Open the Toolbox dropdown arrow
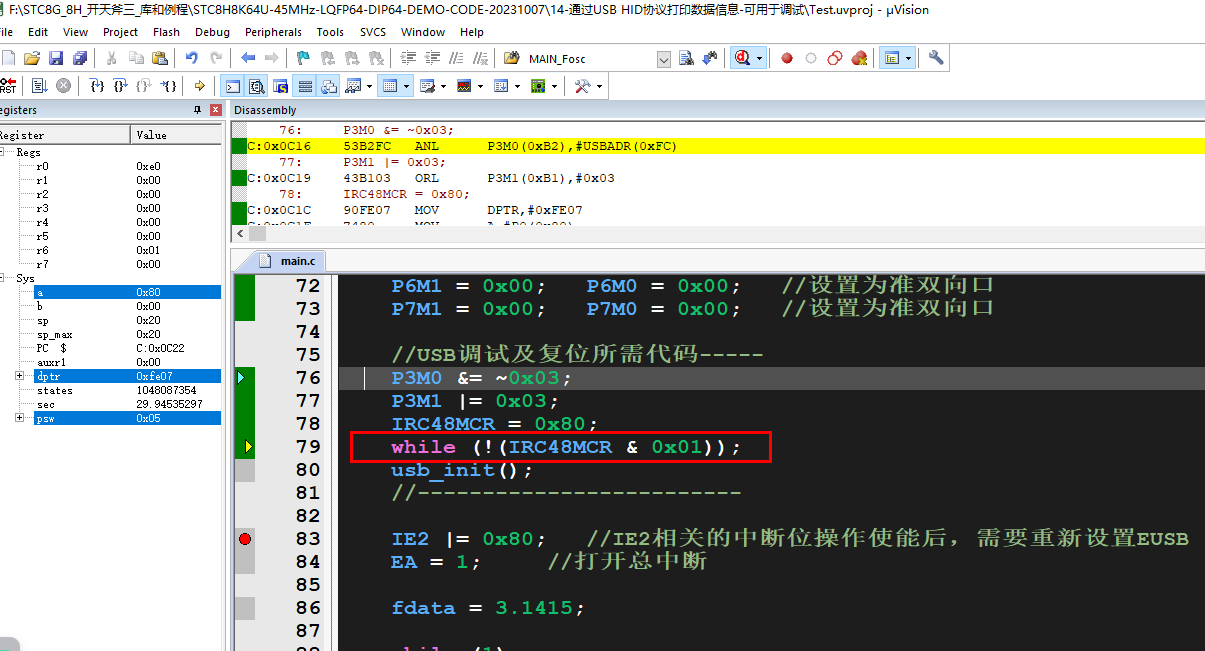This screenshot has height=651, width=1205. point(600,87)
